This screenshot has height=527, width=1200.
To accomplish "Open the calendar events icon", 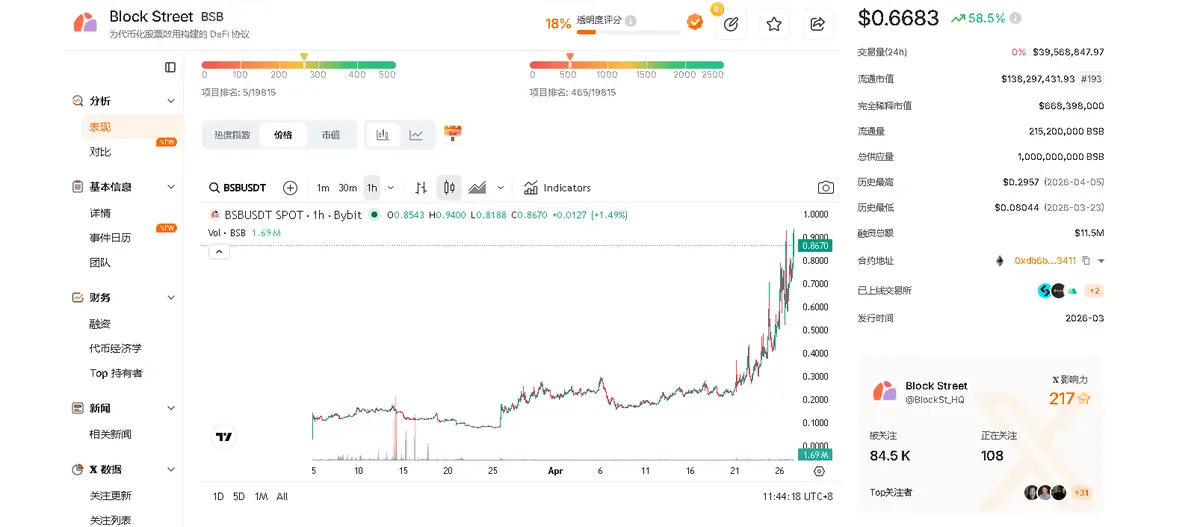I will [452, 134].
